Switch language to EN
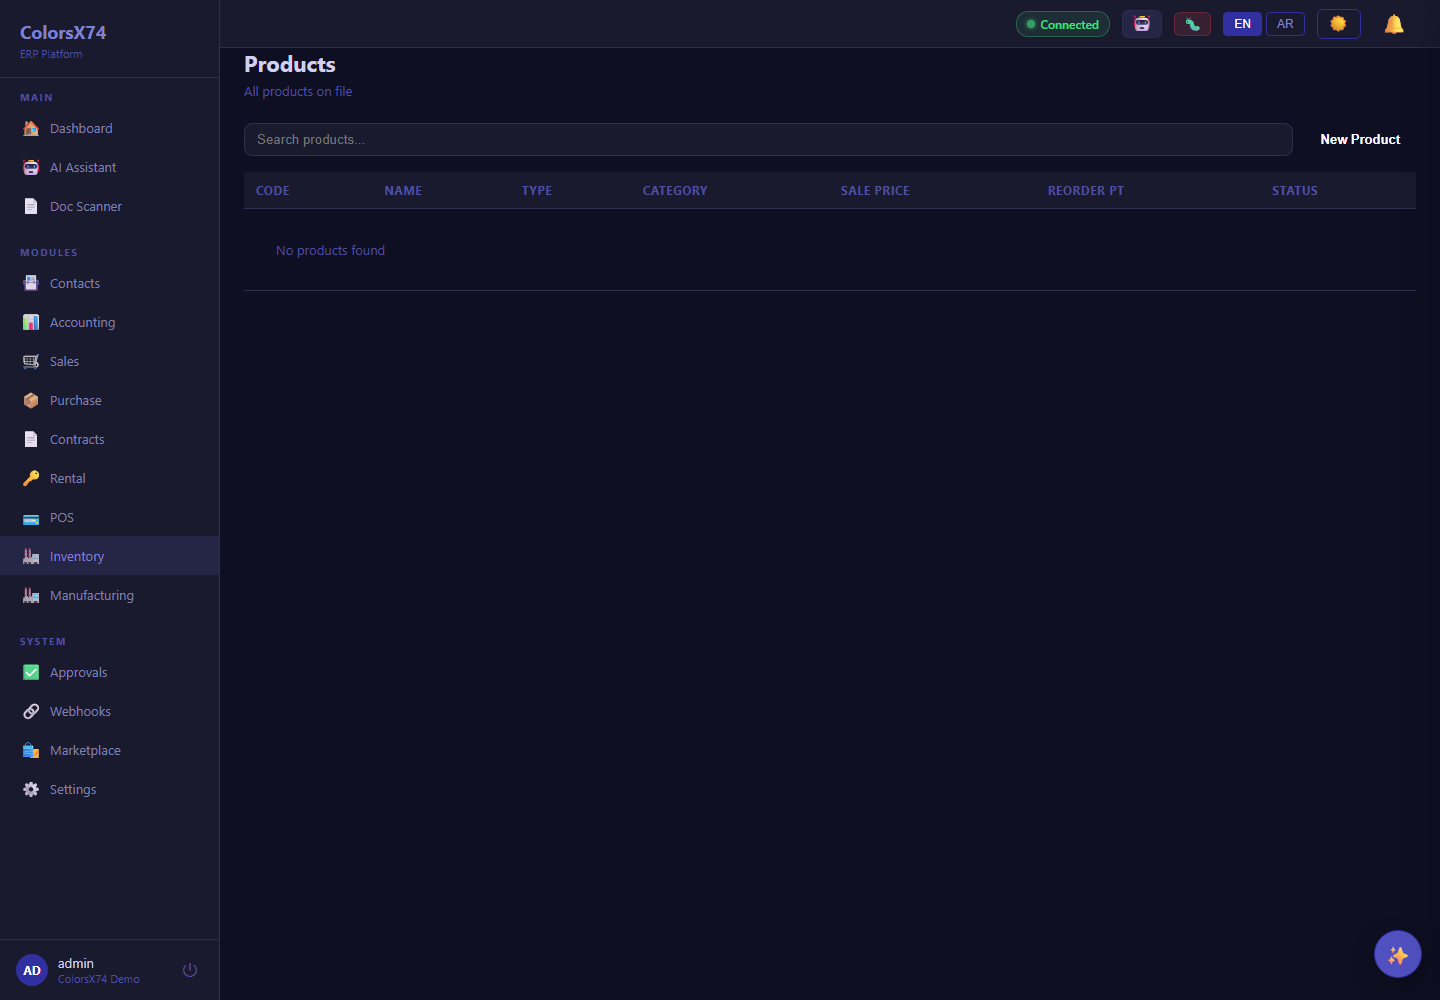 (x=1242, y=24)
